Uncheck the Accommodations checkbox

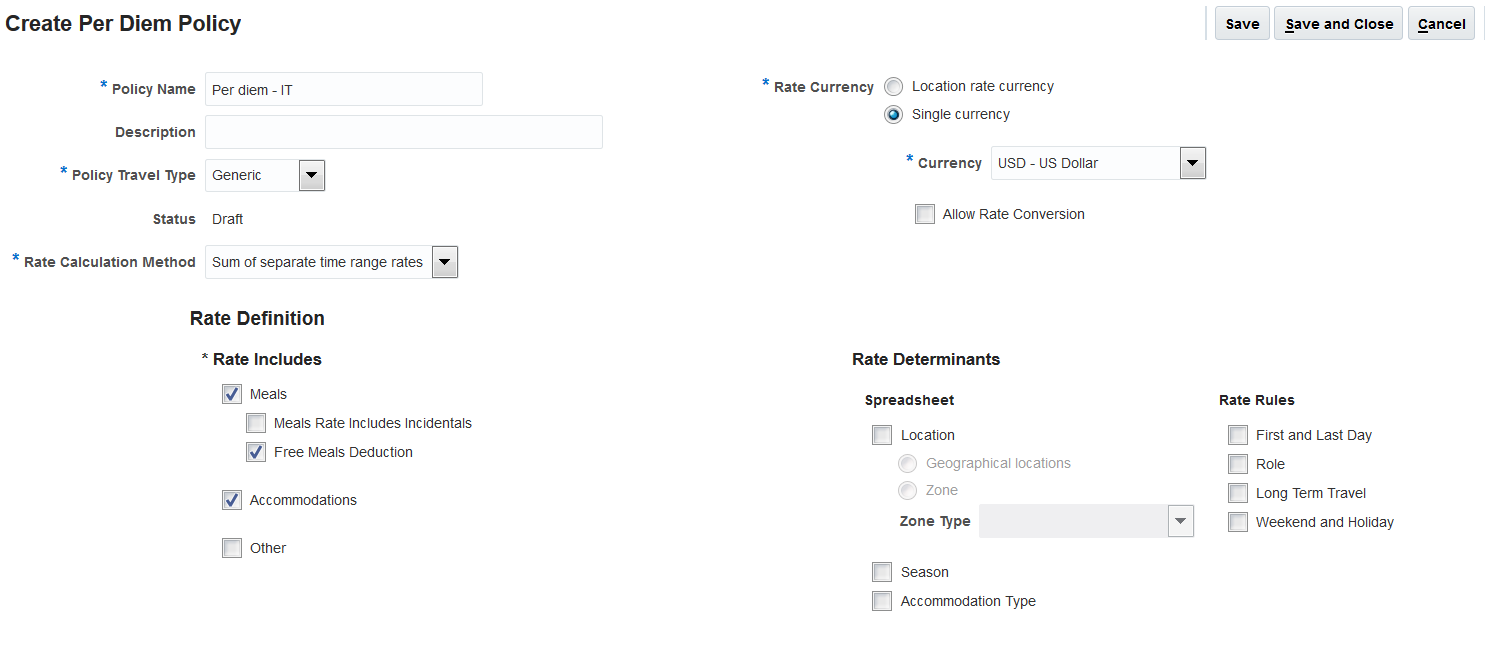point(232,500)
